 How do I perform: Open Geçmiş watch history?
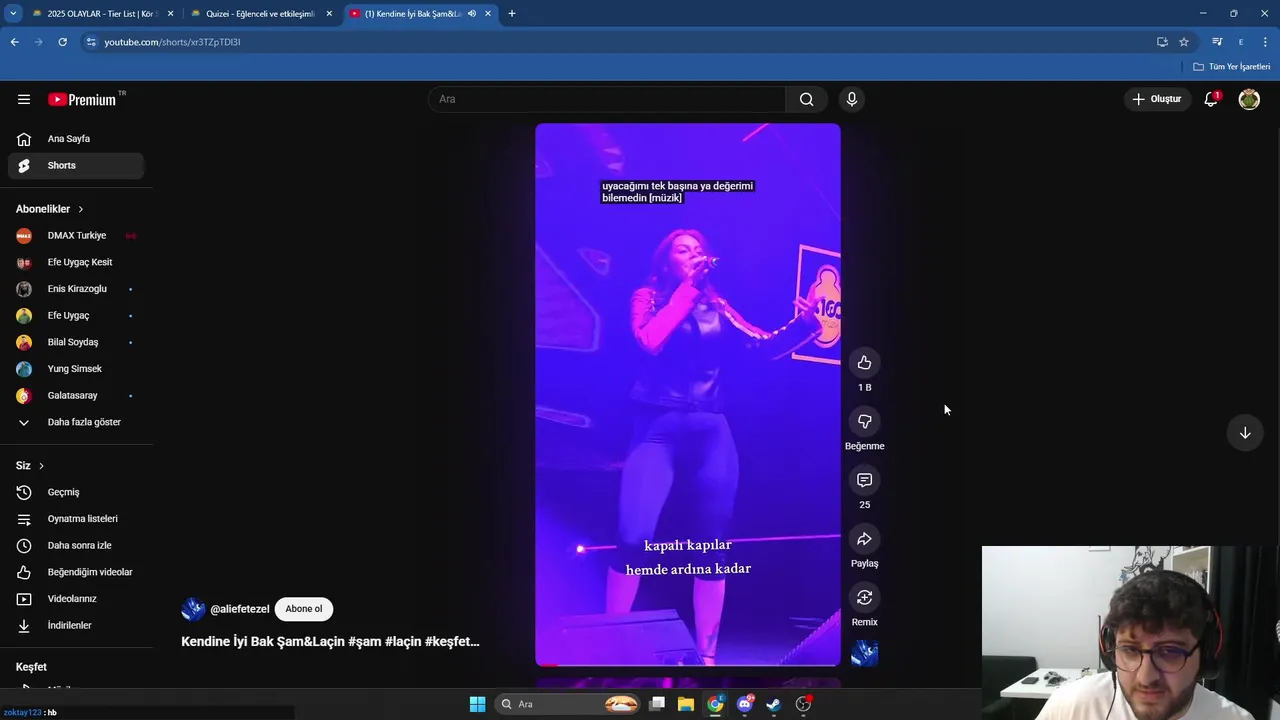click(x=76, y=492)
